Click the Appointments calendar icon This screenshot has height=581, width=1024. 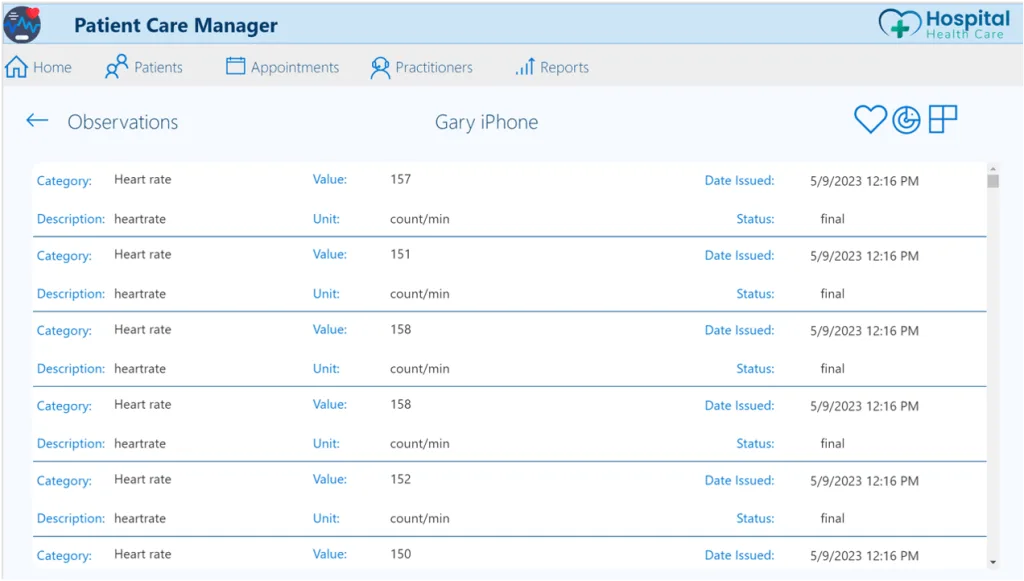[x=235, y=66]
